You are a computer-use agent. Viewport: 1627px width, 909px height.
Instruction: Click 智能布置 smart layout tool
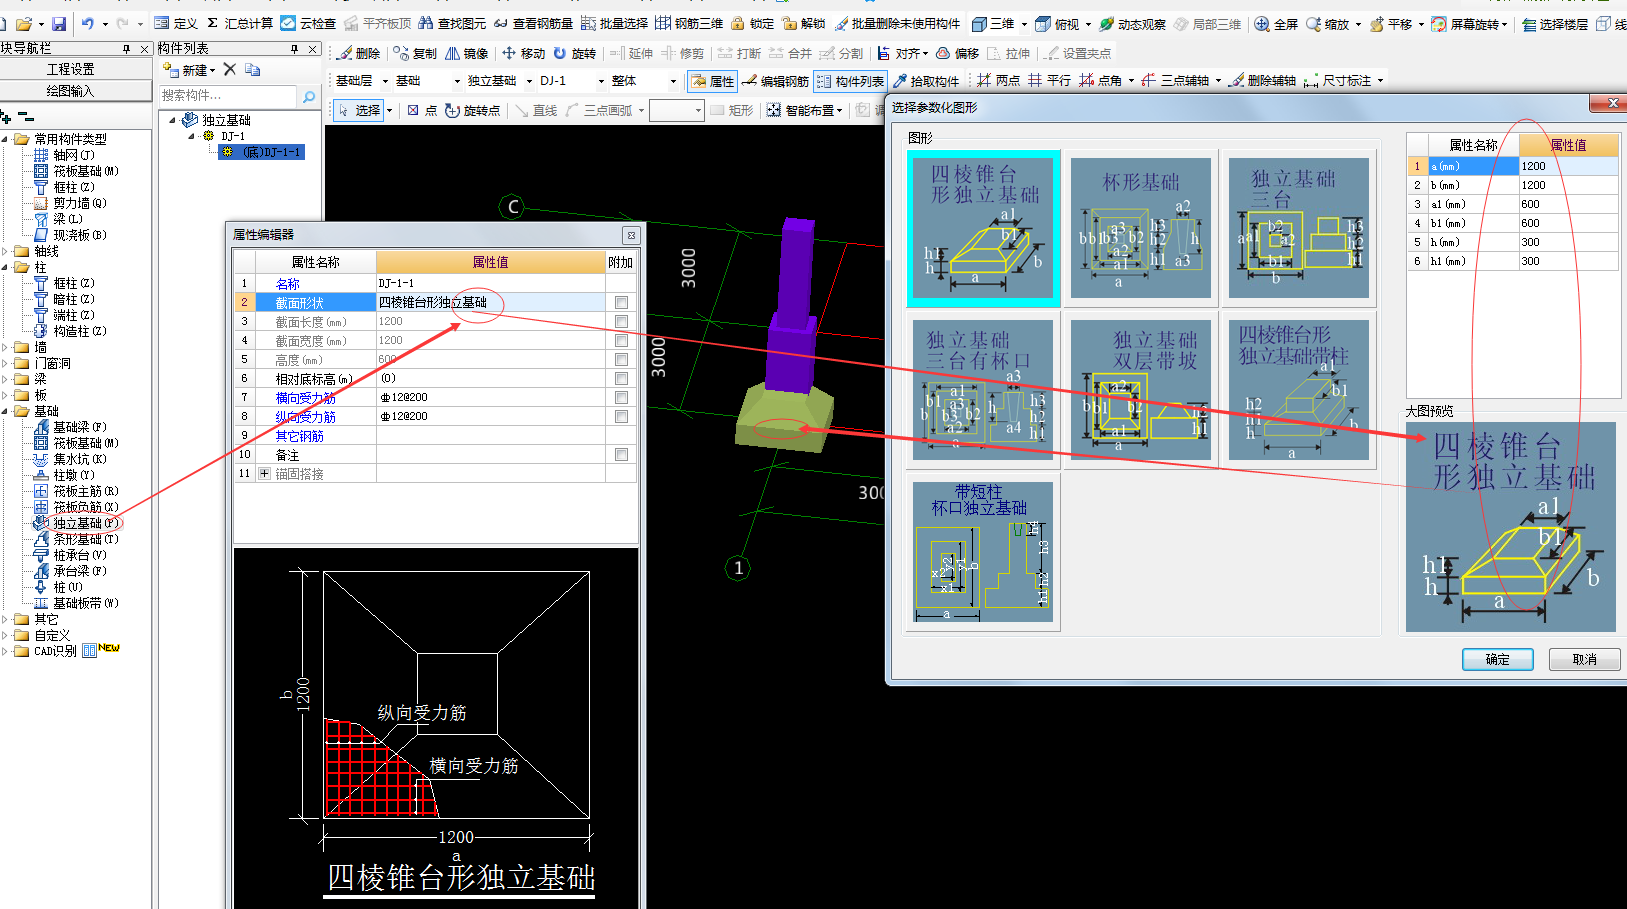[x=805, y=110]
